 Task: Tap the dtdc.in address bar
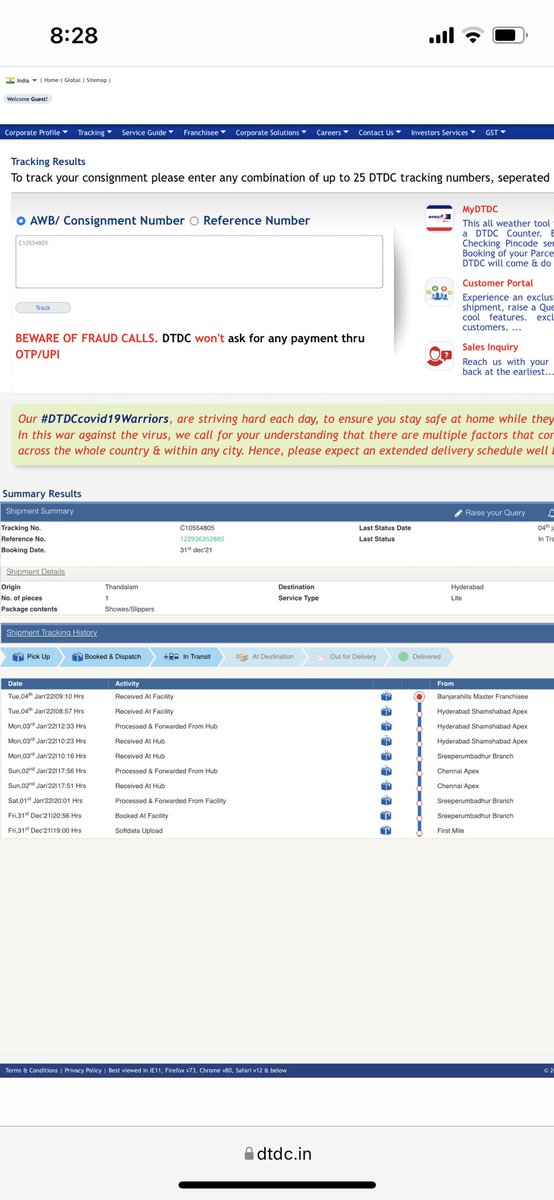(277, 1154)
